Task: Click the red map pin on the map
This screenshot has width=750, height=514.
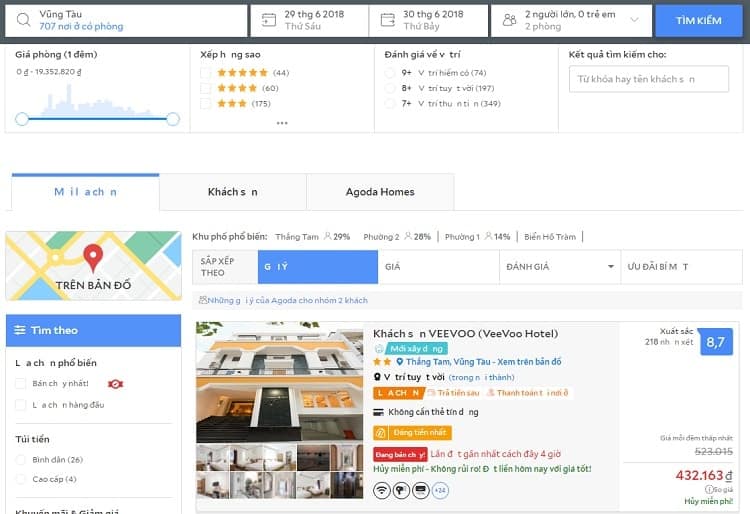Action: tap(93, 257)
